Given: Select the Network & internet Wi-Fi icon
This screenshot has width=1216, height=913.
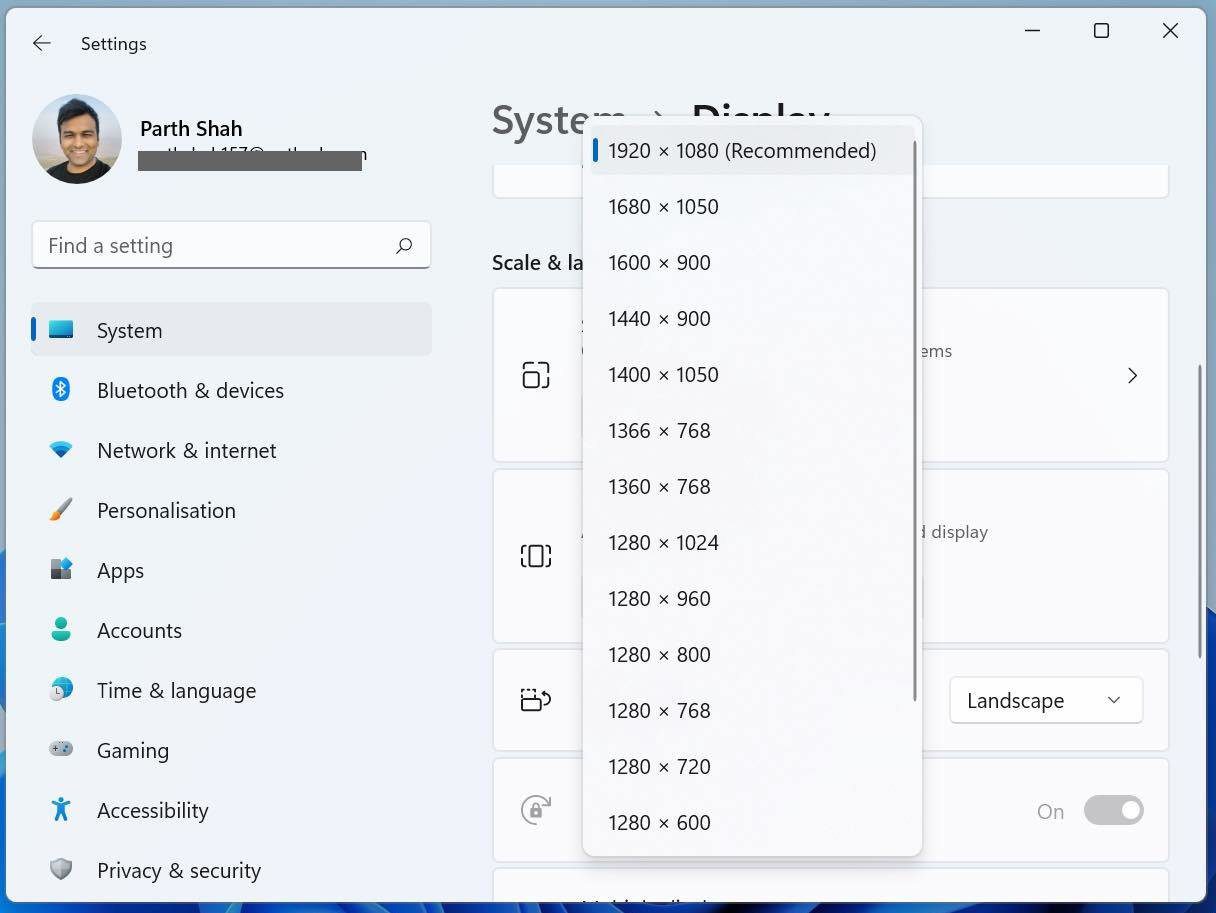Looking at the screenshot, I should point(61,450).
